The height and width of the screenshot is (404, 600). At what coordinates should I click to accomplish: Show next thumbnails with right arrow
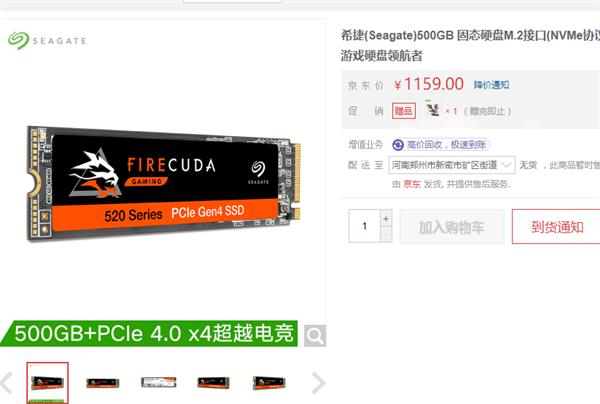click(x=318, y=383)
